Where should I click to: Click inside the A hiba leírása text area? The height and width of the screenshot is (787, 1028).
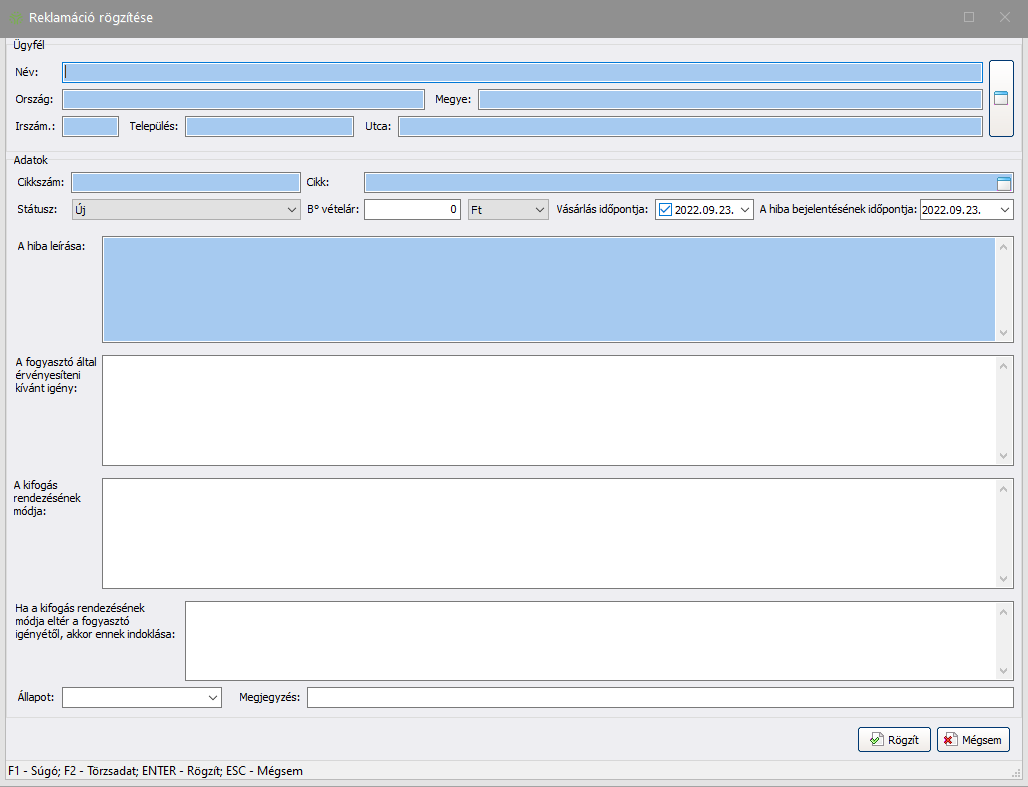(549, 289)
